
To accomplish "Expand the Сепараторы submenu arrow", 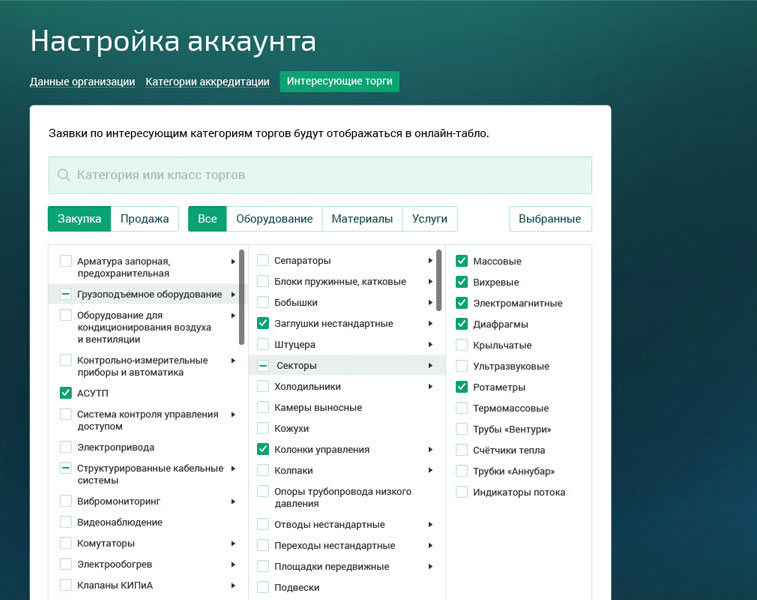I will 431,261.
